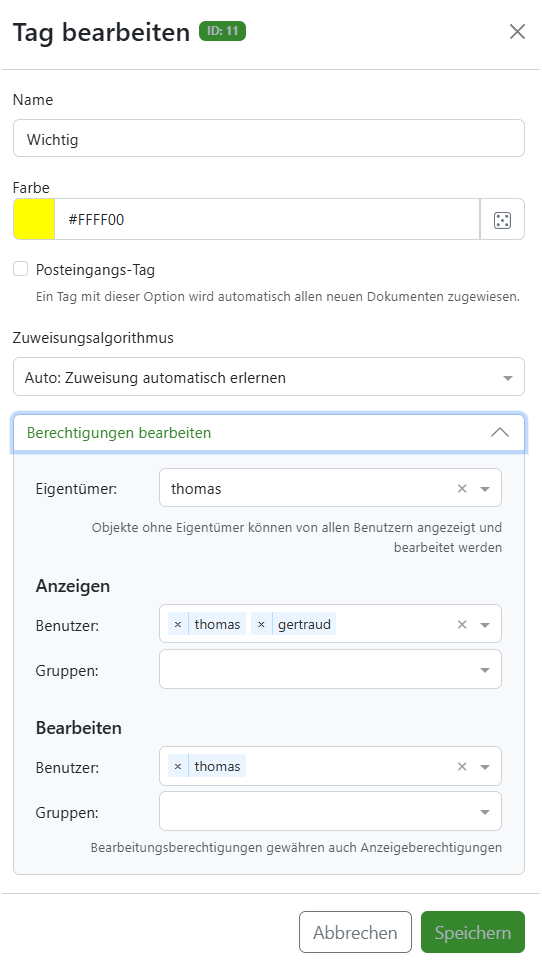Image resolution: width=542 pixels, height=963 pixels.
Task: Open the Eigentümer dropdown arrow
Action: click(x=485, y=489)
